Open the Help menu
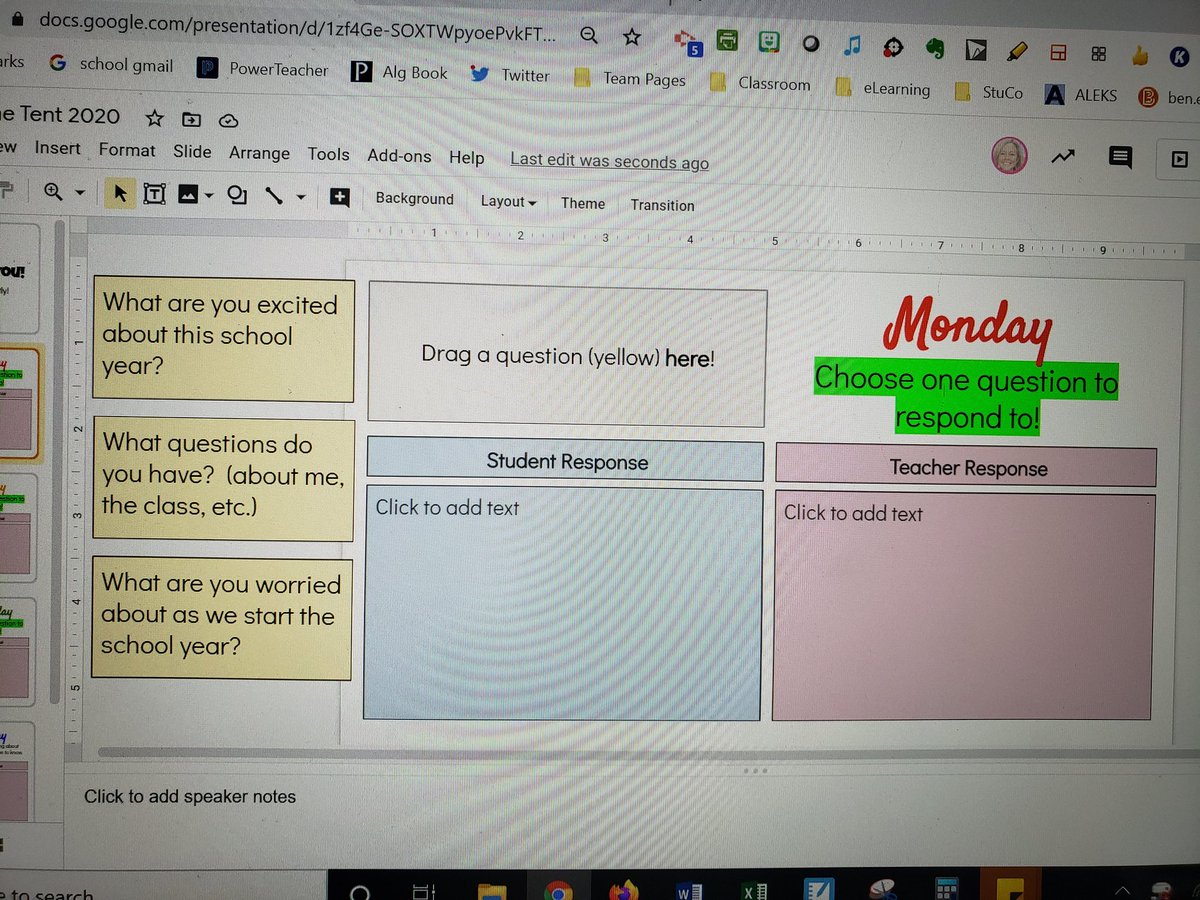Screen dimensions: 1200x900 (x=466, y=158)
